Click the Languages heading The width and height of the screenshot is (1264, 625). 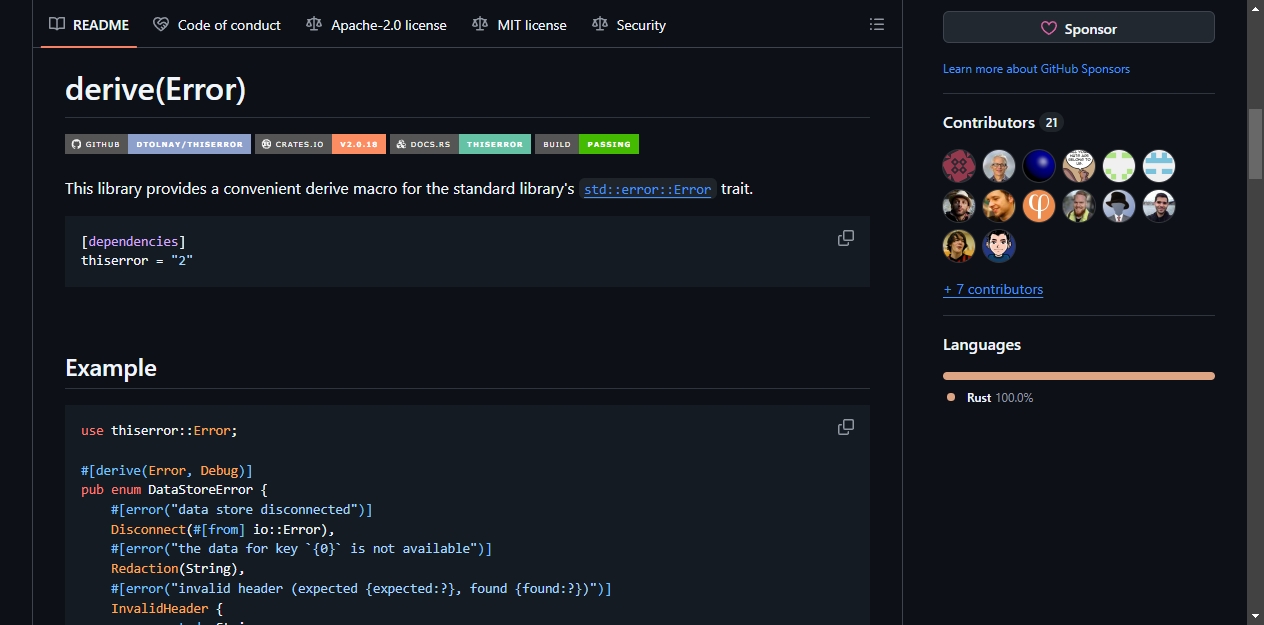coord(982,344)
